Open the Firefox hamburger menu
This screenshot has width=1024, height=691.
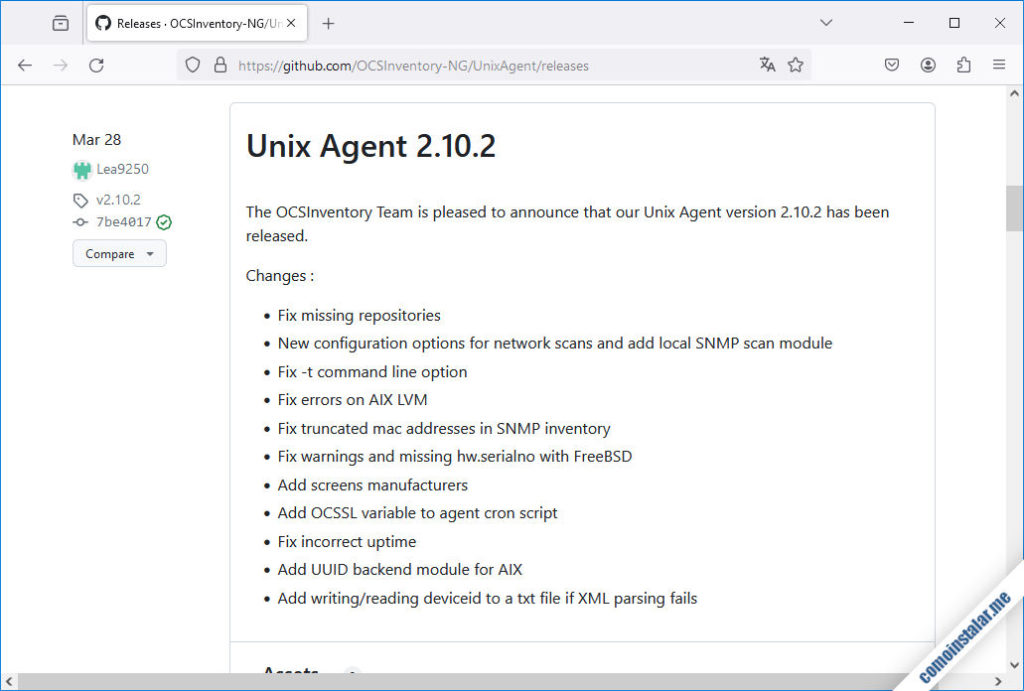pos(999,64)
